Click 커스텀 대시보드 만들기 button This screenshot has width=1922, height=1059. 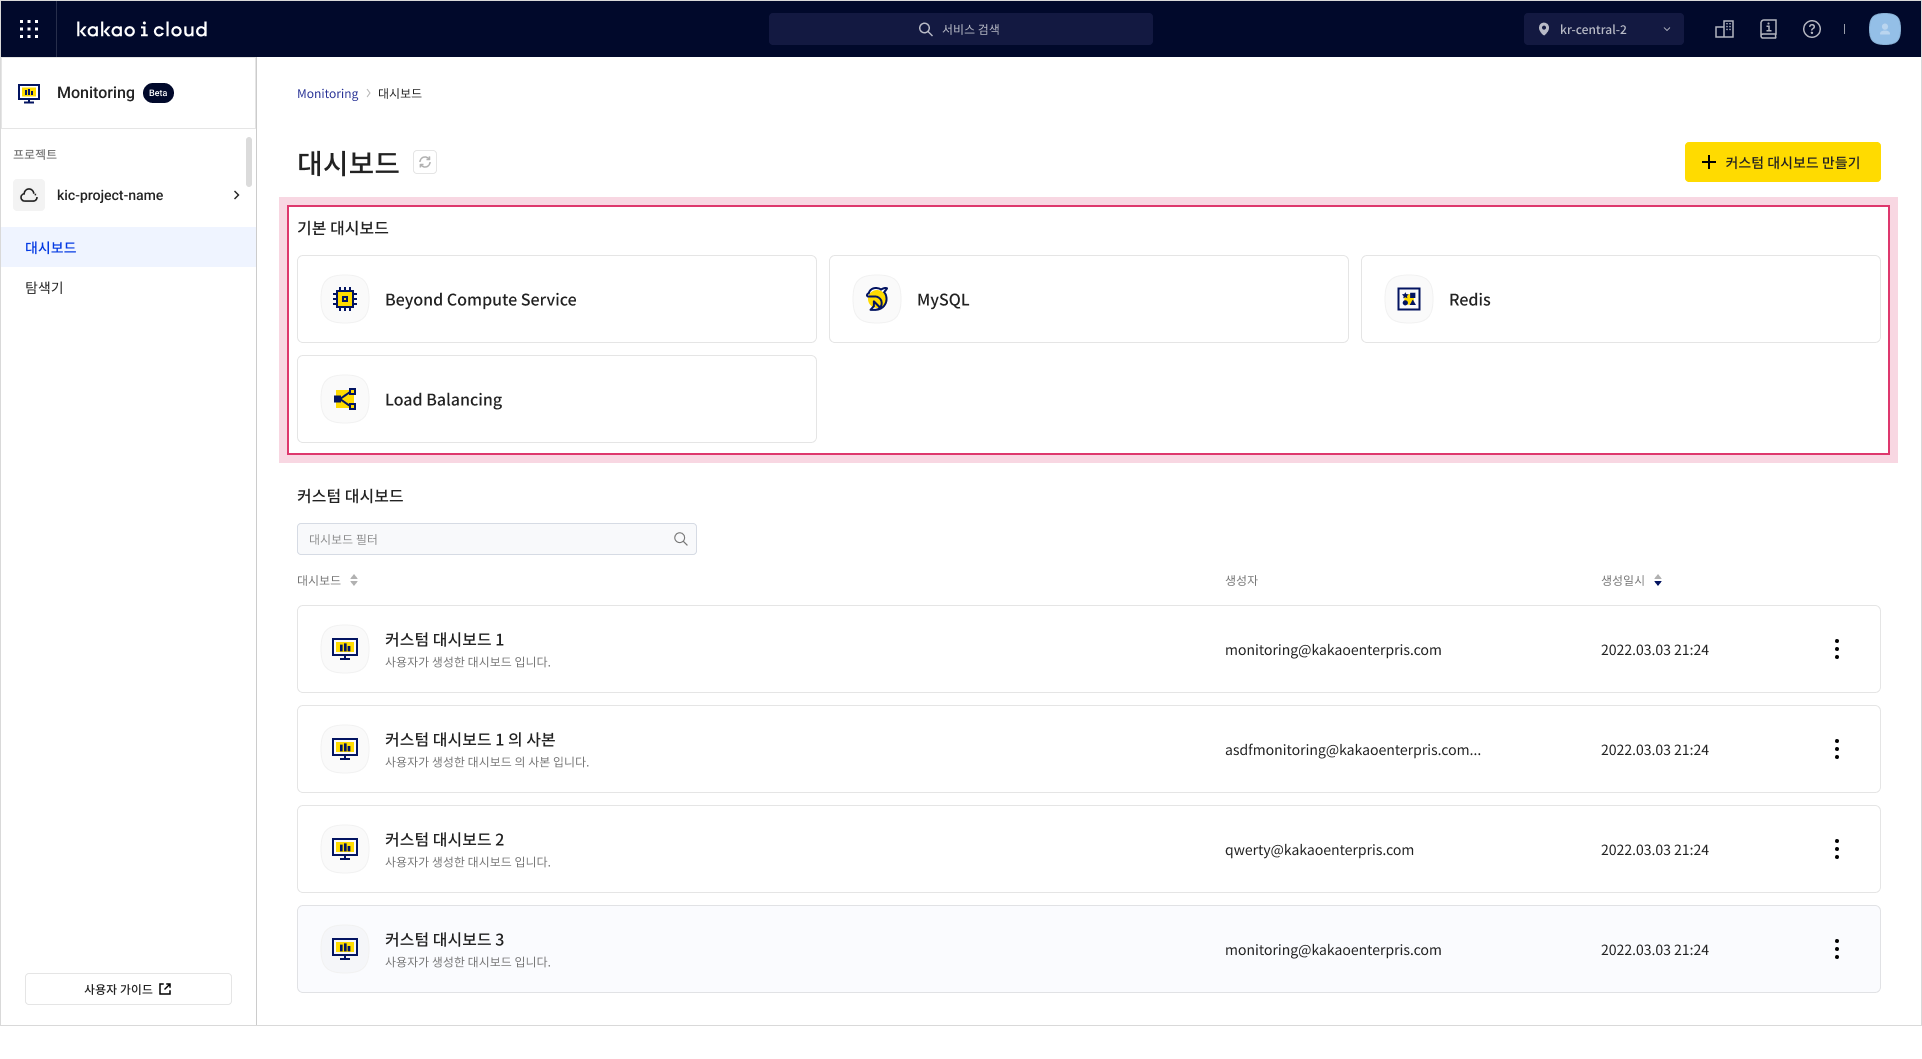click(x=1782, y=162)
